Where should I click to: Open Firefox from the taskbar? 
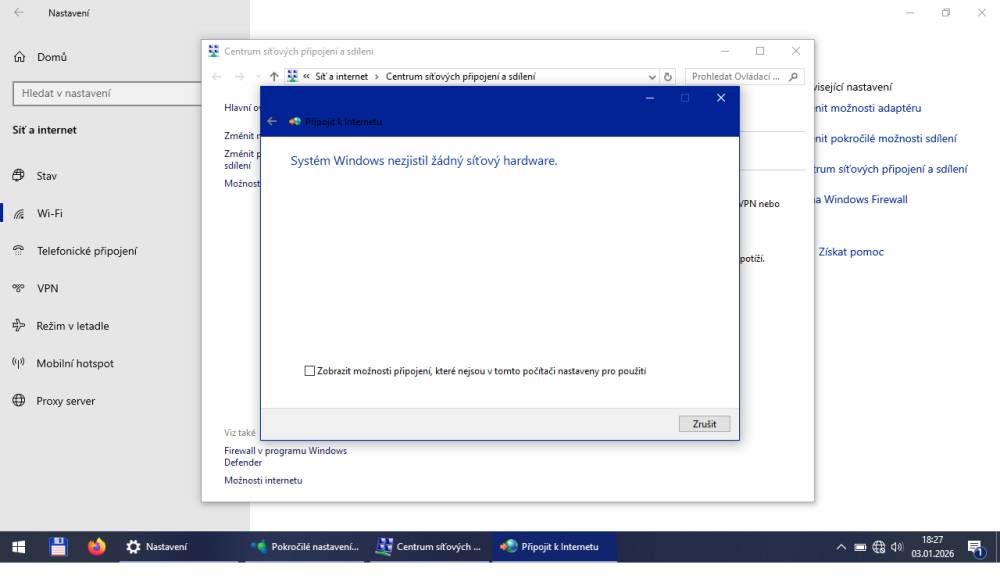[x=96, y=547]
